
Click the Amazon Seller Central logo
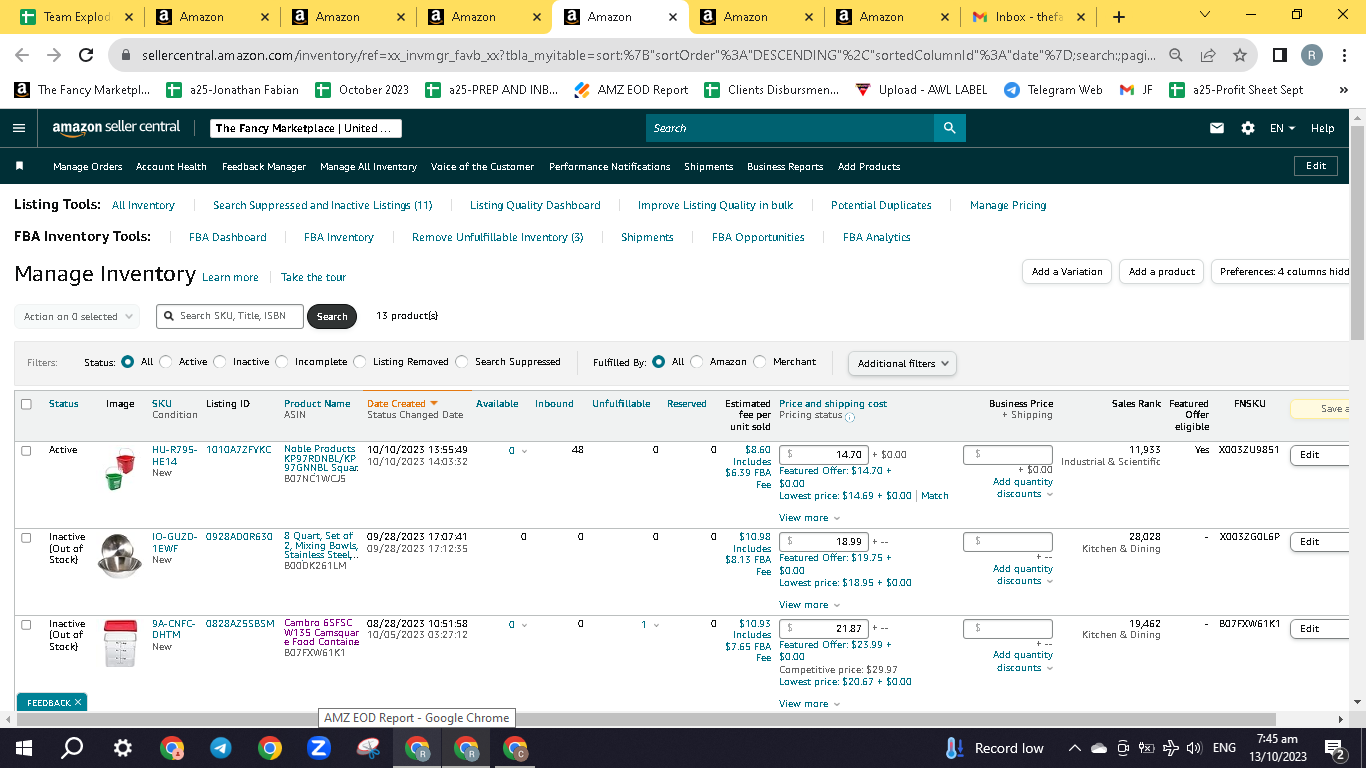click(x=116, y=128)
